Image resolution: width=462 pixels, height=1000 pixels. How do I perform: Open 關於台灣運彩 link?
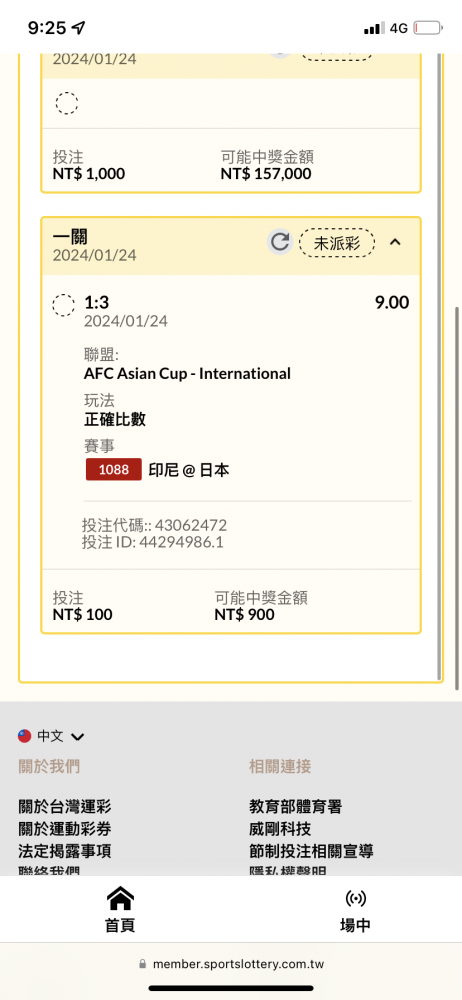pyautogui.click(x=65, y=806)
